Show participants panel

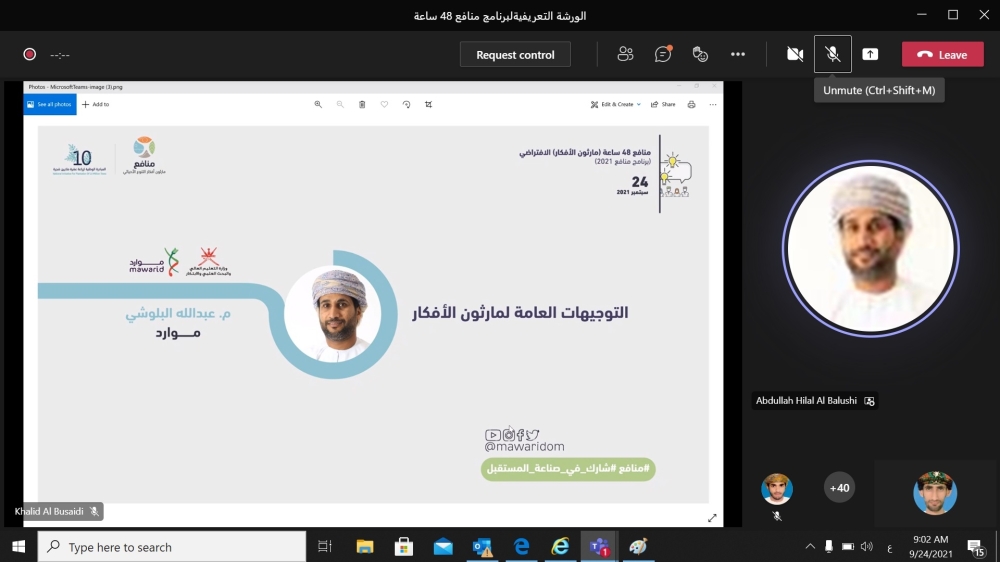625,54
